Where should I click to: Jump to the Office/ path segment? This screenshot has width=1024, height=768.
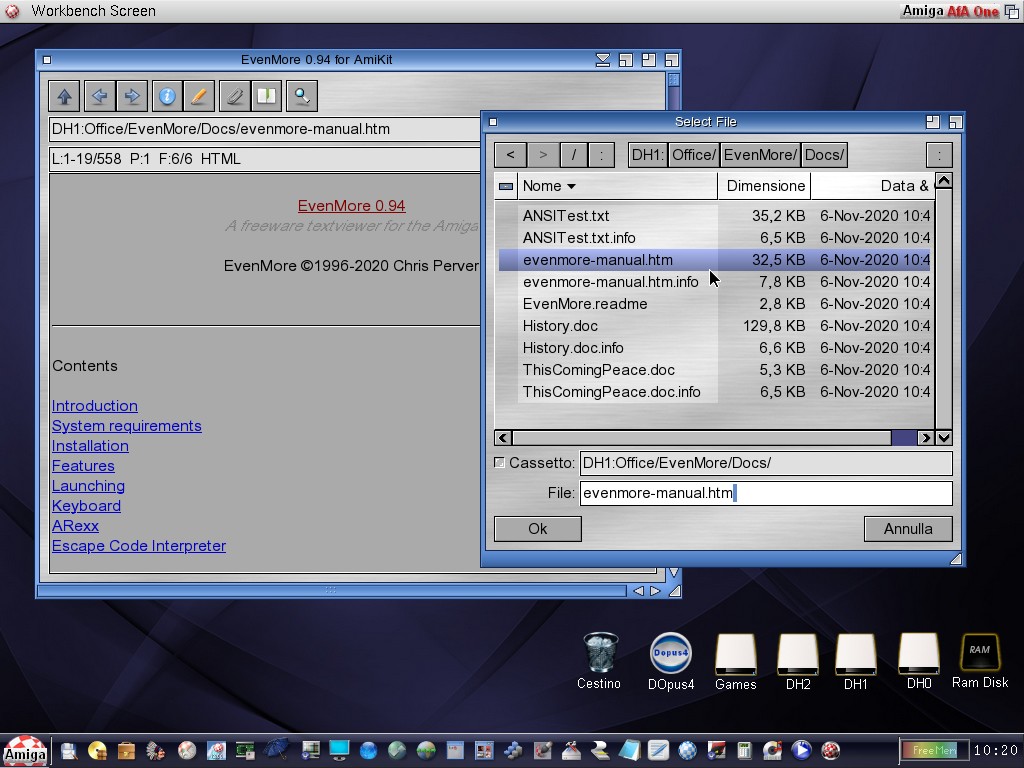point(693,155)
